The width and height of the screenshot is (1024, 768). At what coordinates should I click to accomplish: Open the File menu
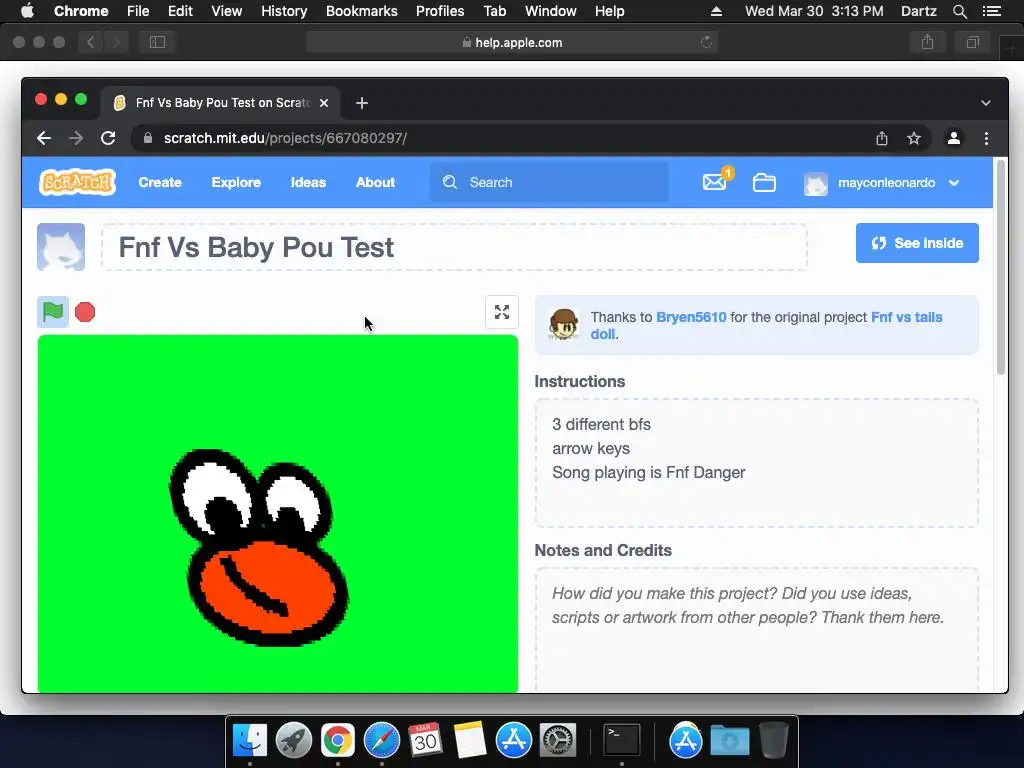pos(138,11)
